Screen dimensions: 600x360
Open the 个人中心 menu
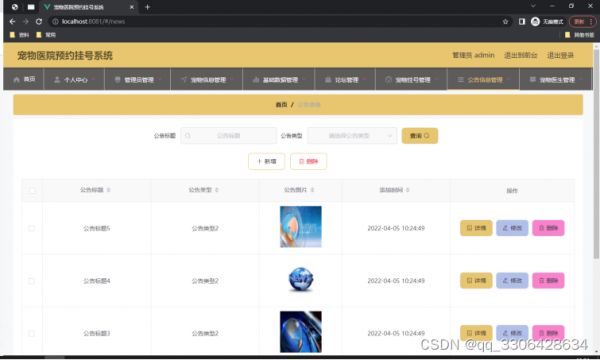(74, 80)
